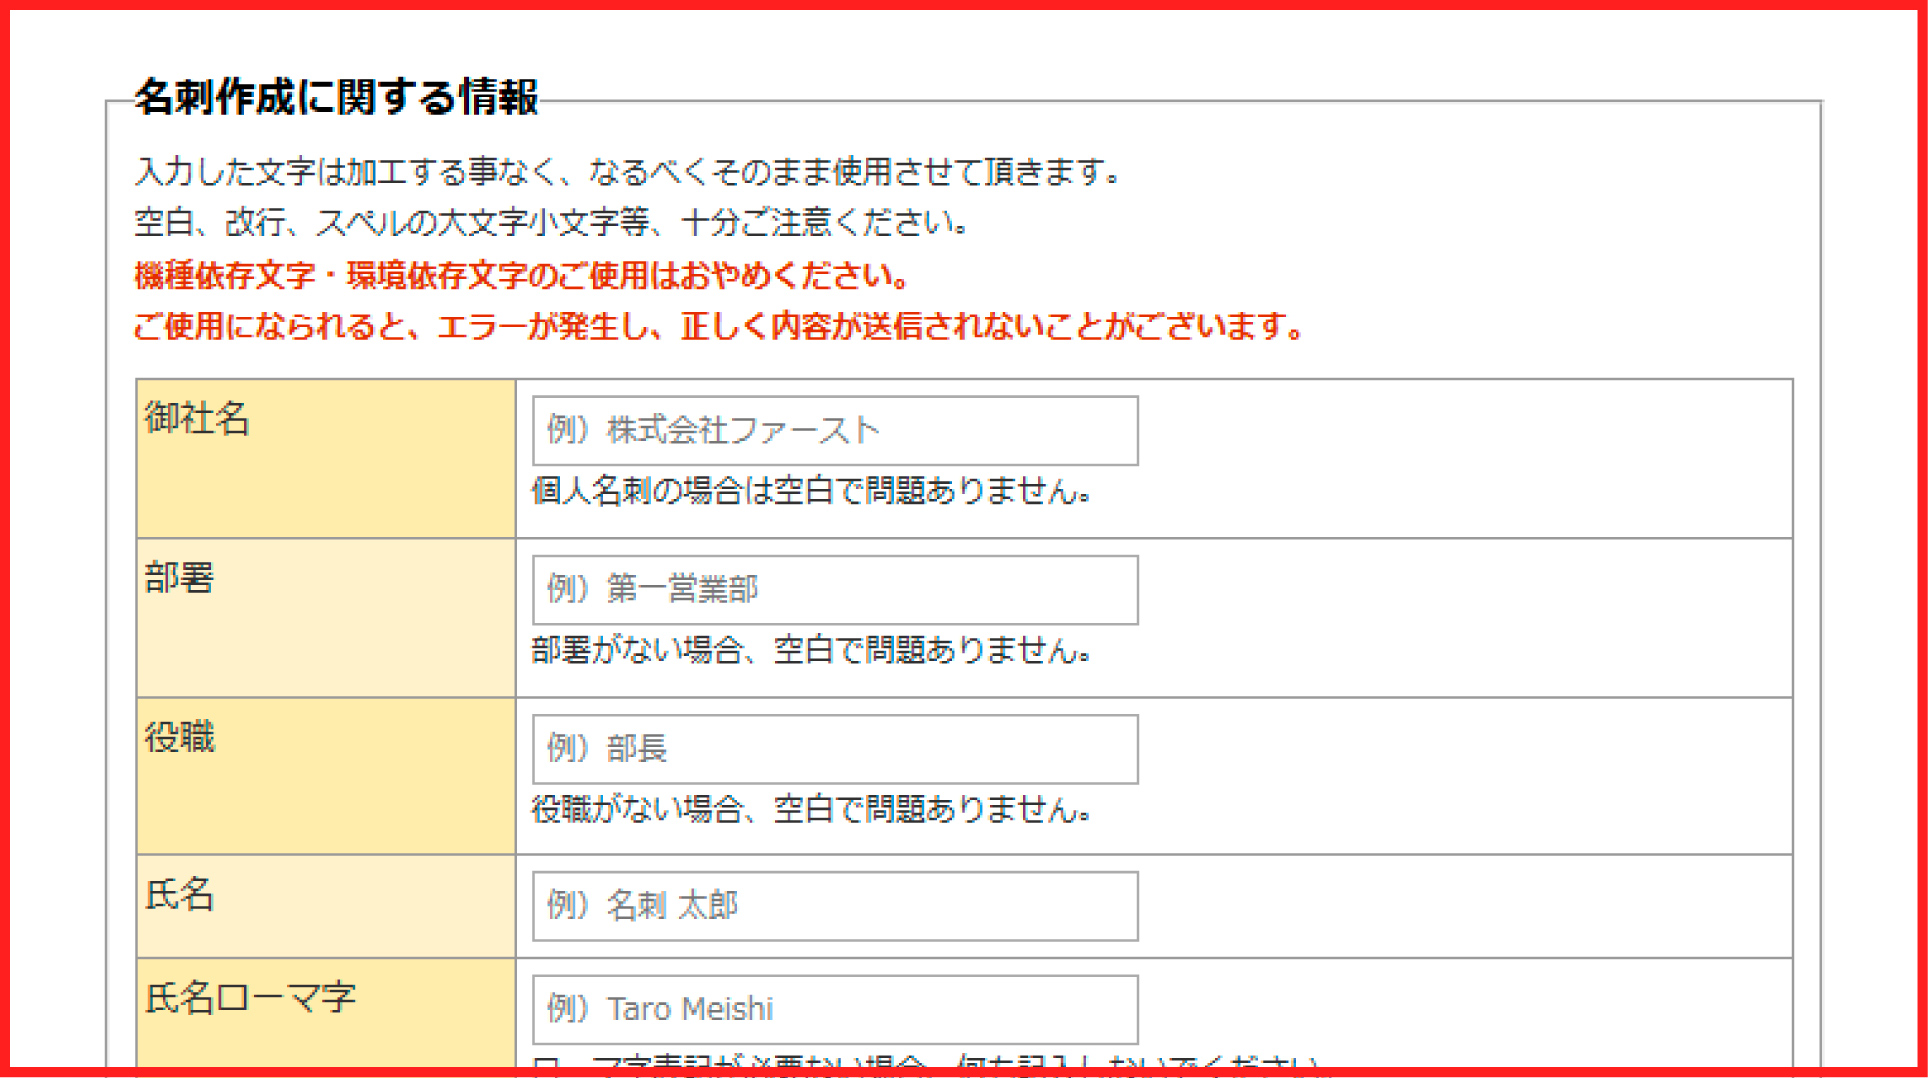Click the red ご使用になられると error notice line
The height and width of the screenshot is (1078, 1928).
[x=718, y=327]
